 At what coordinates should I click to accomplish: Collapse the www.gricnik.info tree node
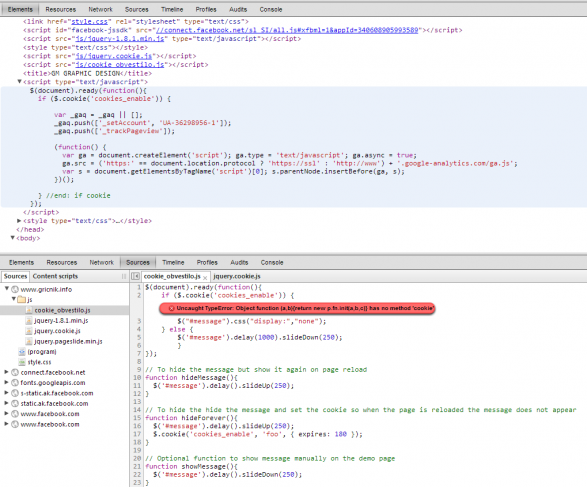(x=7, y=289)
